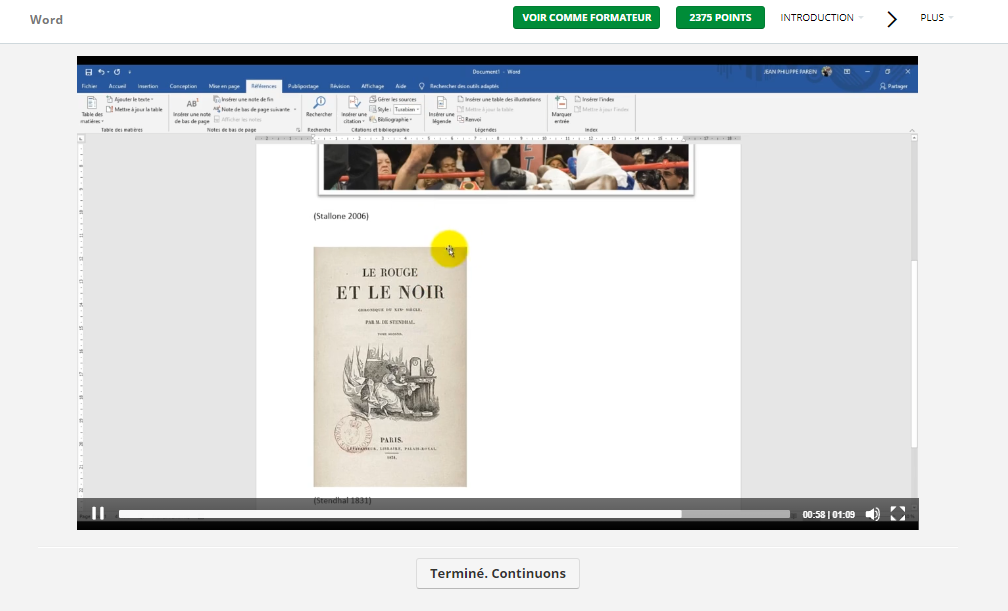Open 'Insérer une citation' dropdown
This screenshot has width=1008, height=611.
coord(354,110)
